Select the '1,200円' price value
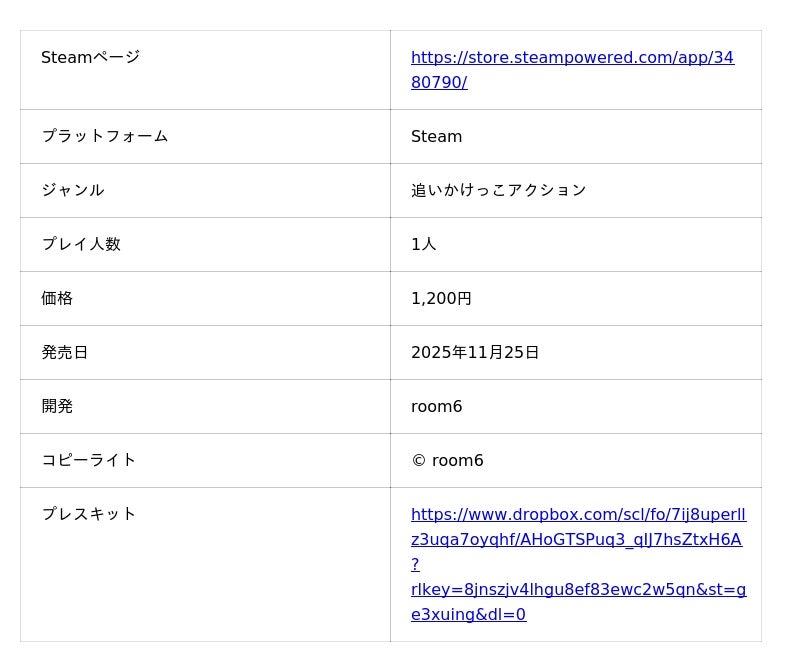The height and width of the screenshot is (672, 800). pyautogui.click(x=441, y=298)
